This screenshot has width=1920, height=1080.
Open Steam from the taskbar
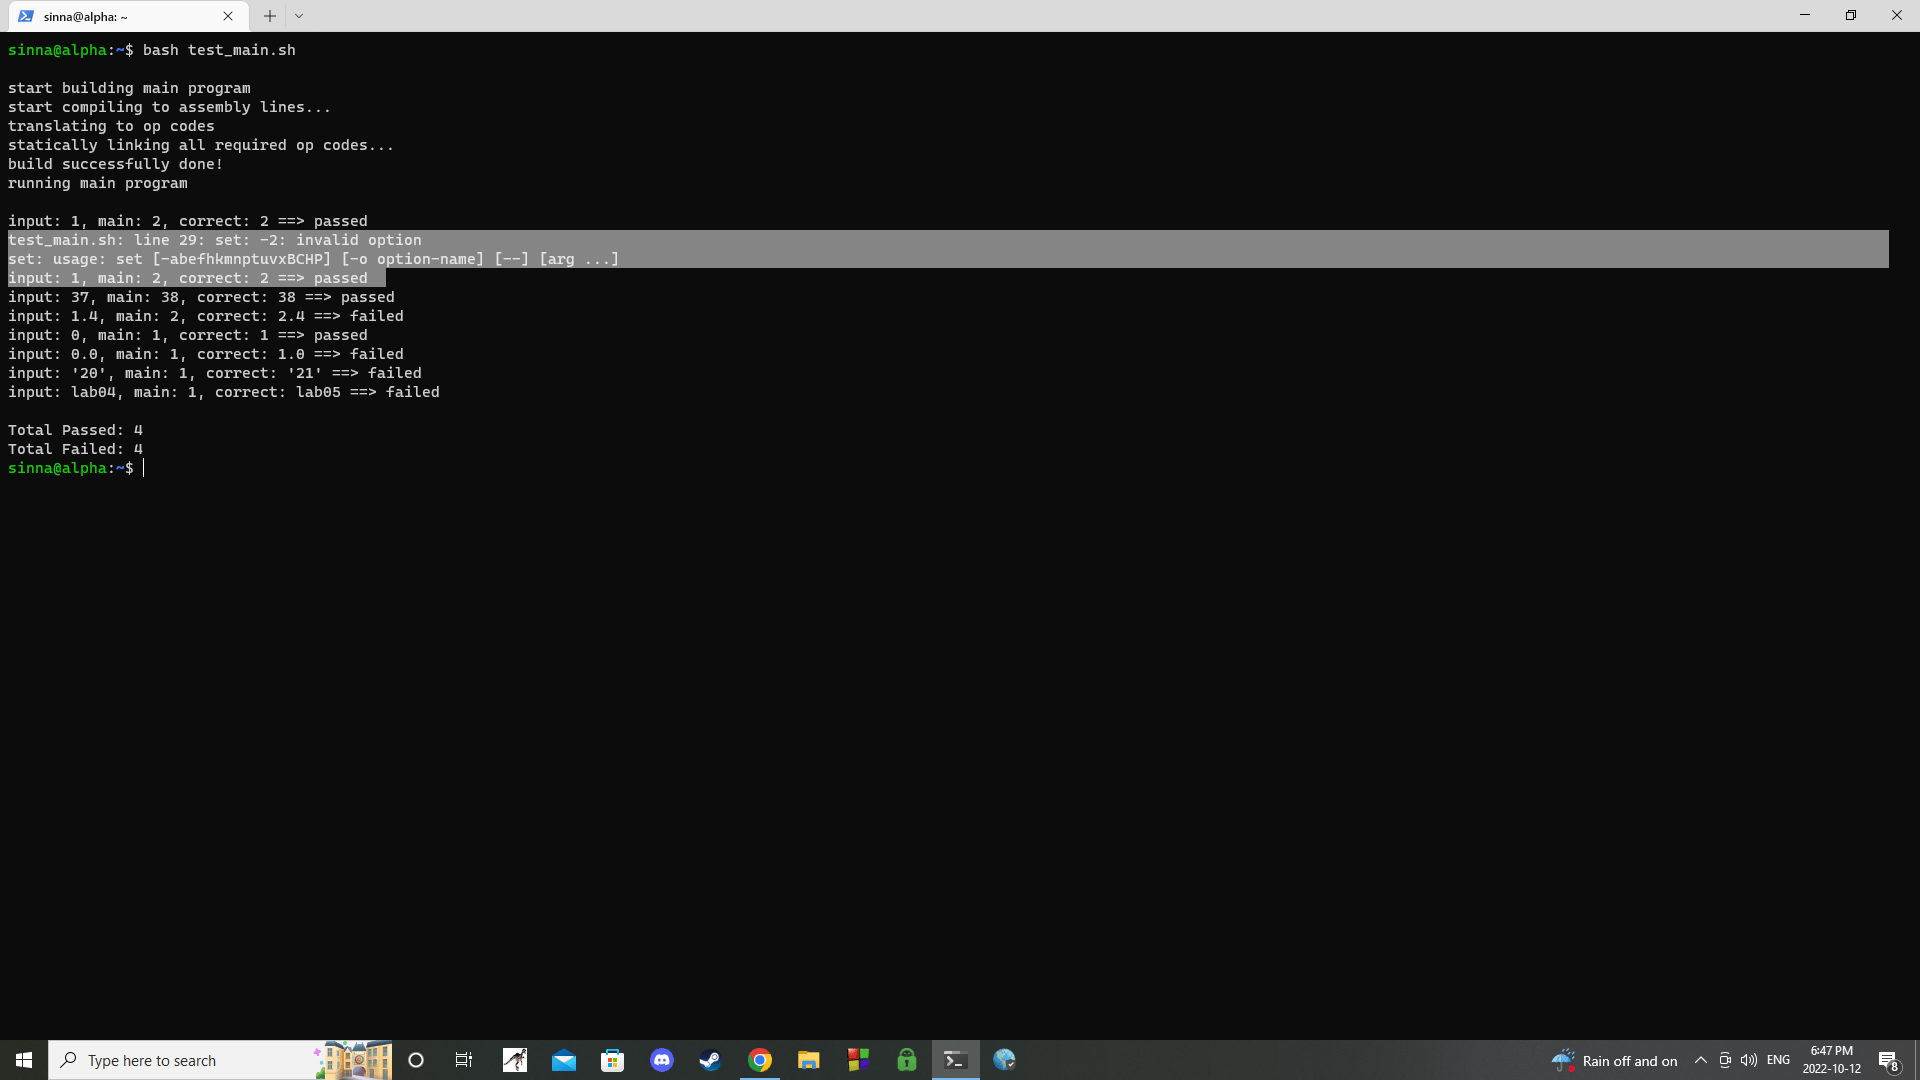pos(710,1060)
